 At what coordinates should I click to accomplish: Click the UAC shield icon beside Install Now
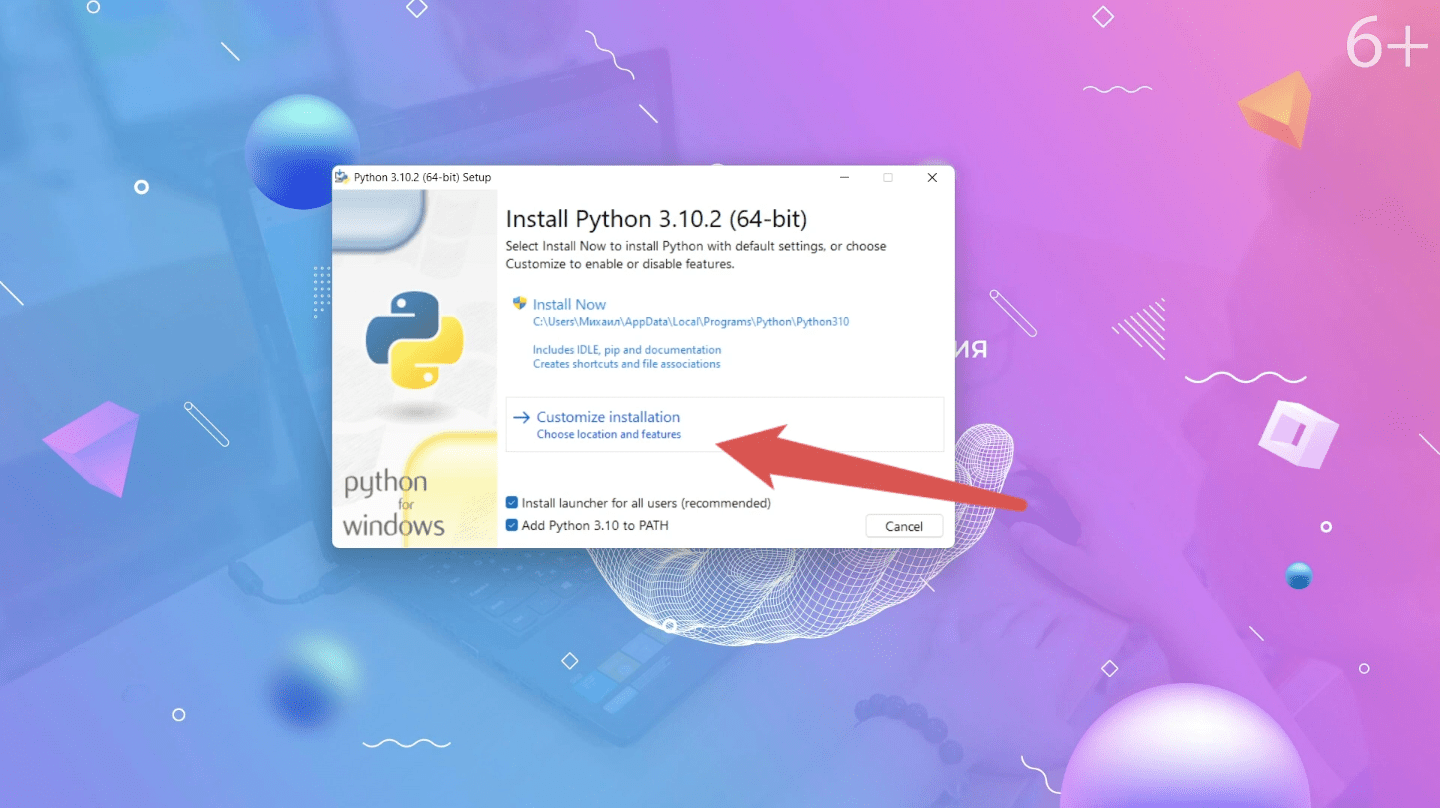coord(519,303)
